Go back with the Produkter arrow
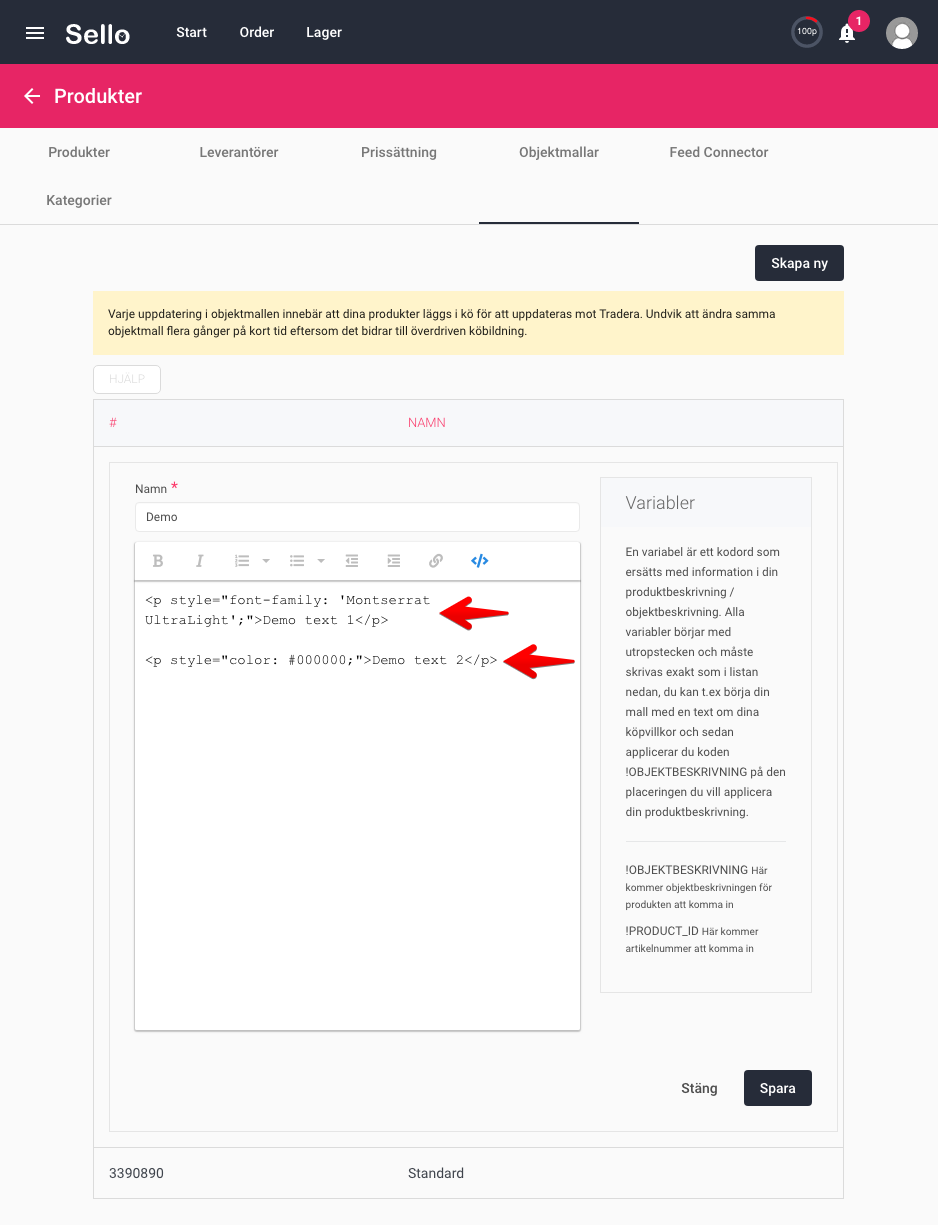Viewport: 938px width, 1225px height. click(x=32, y=96)
